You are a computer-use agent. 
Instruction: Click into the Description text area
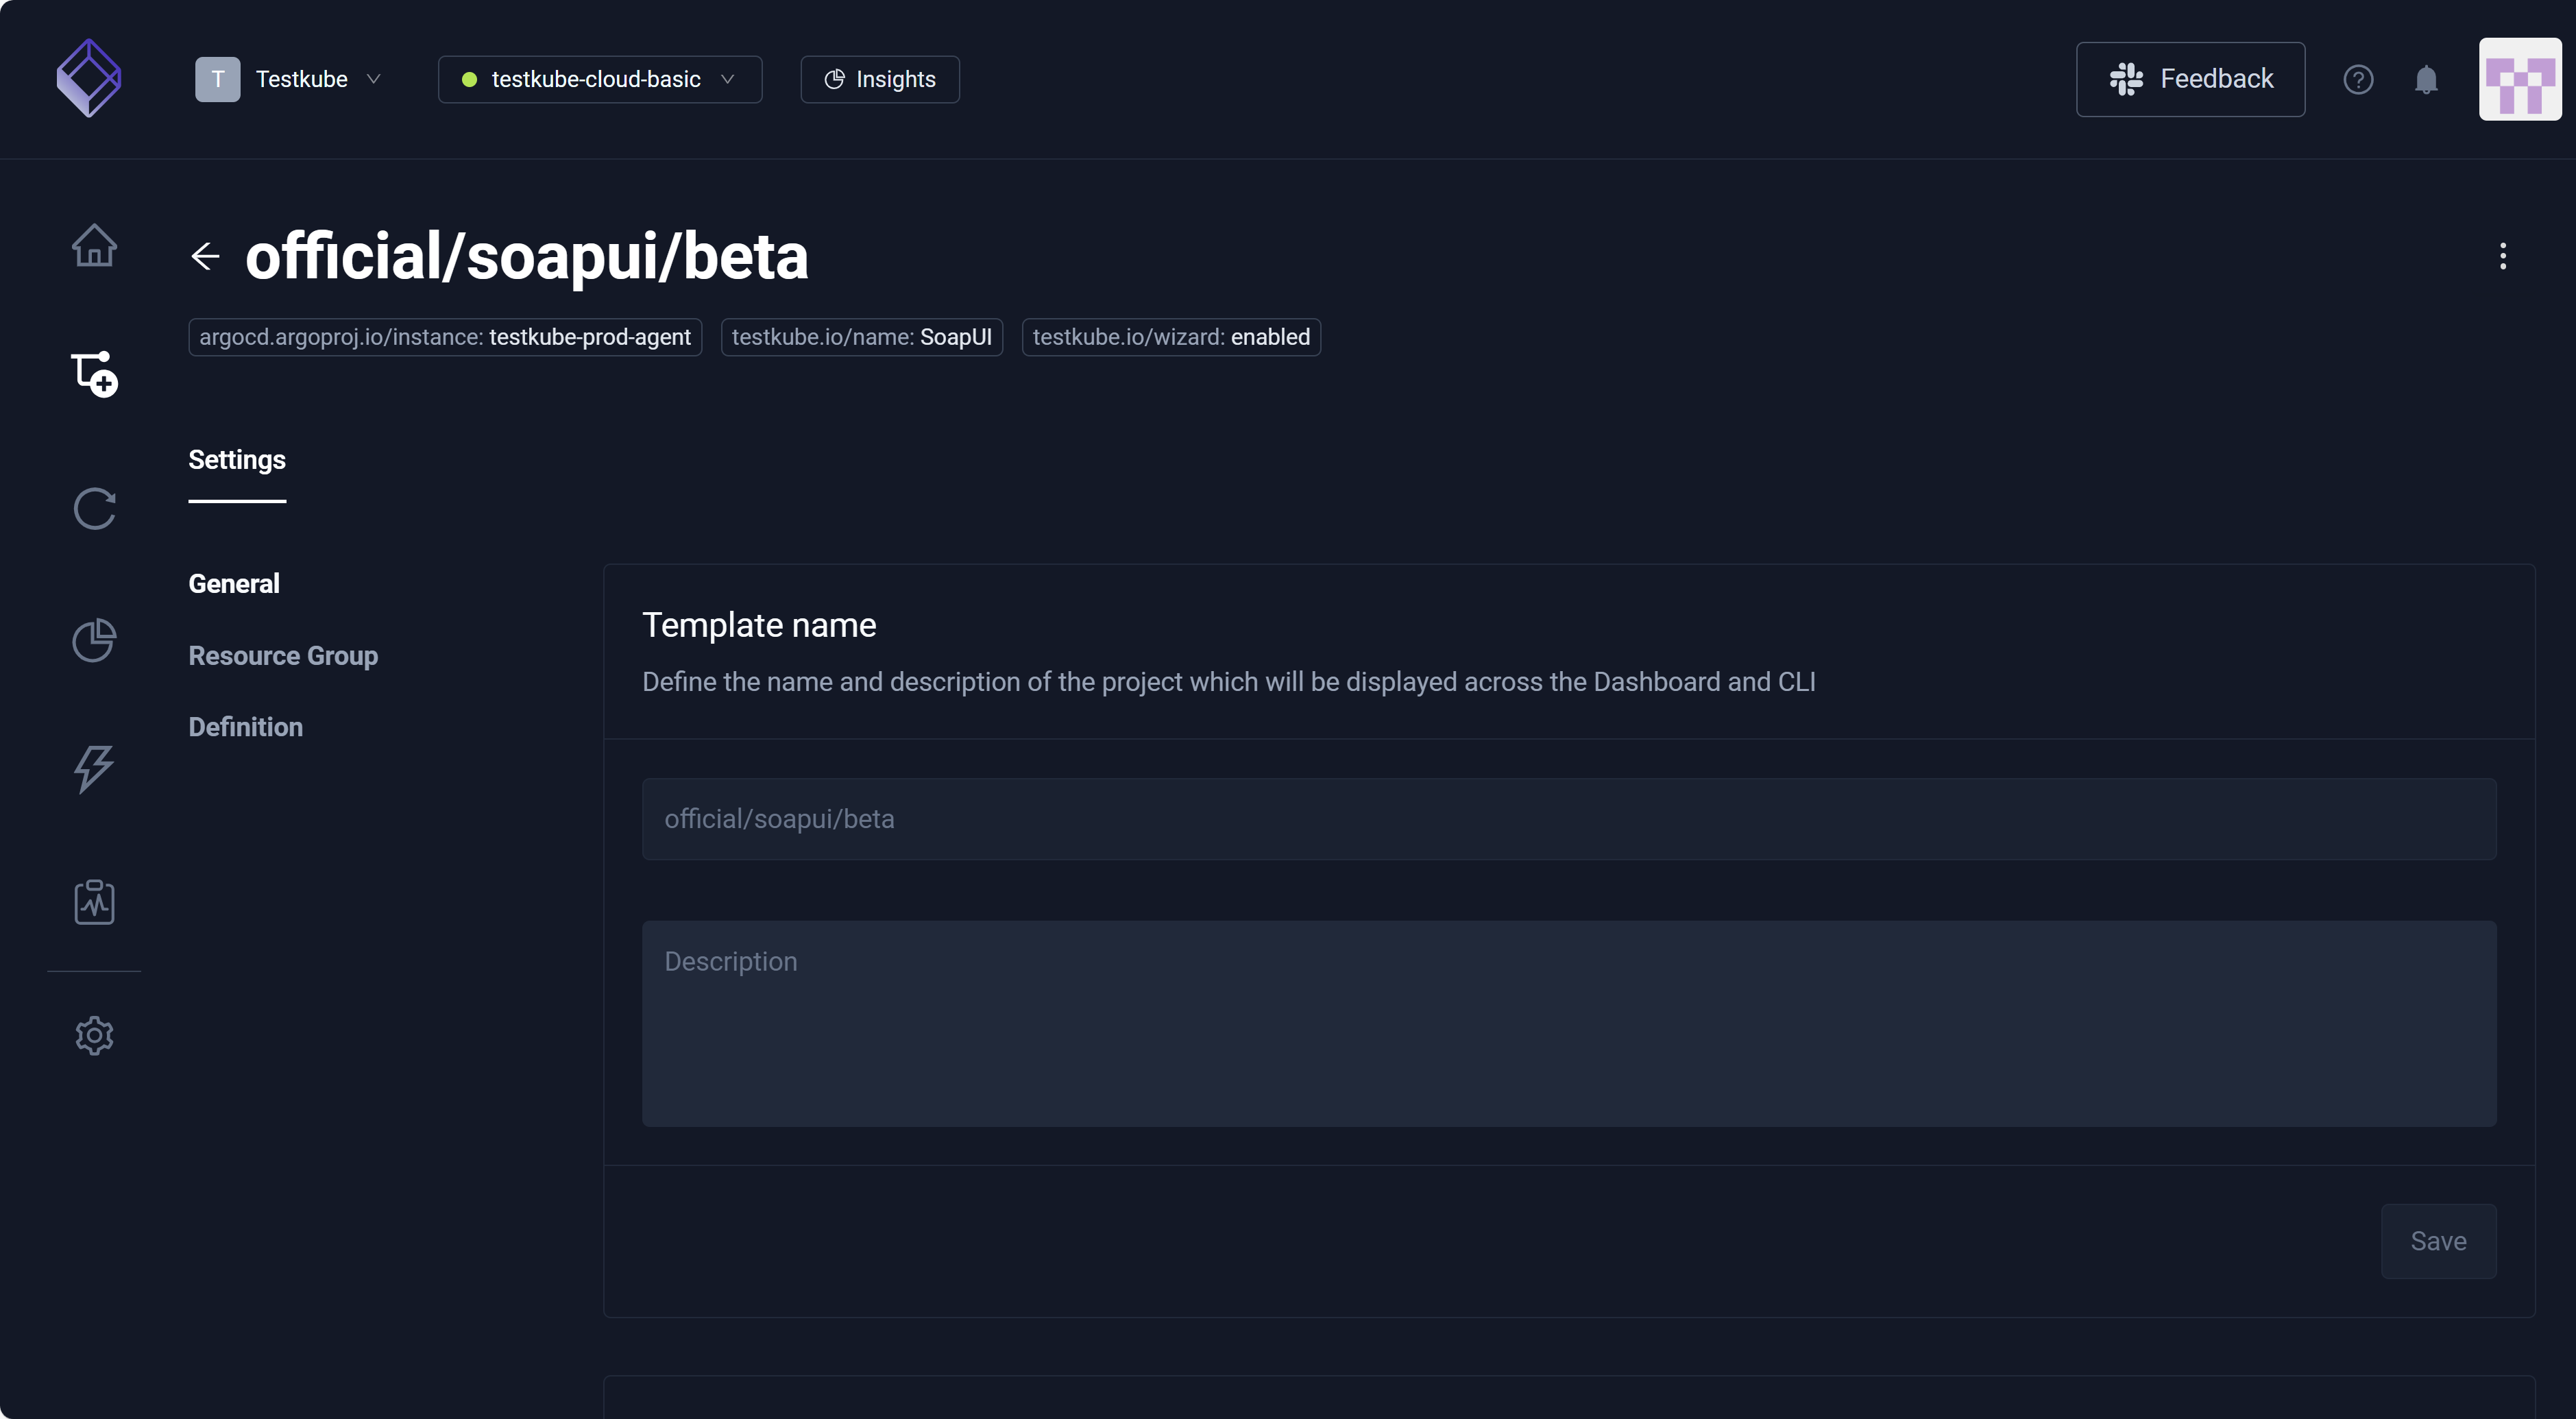(1568, 1023)
